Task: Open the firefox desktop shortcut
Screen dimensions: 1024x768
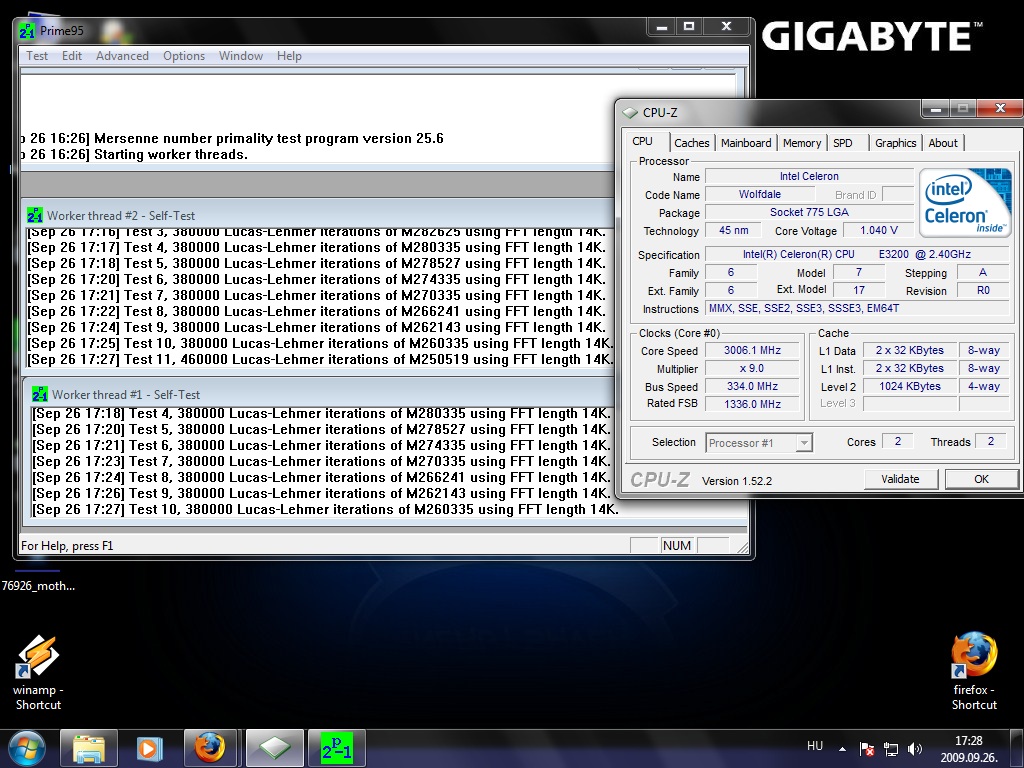Action: (974, 671)
